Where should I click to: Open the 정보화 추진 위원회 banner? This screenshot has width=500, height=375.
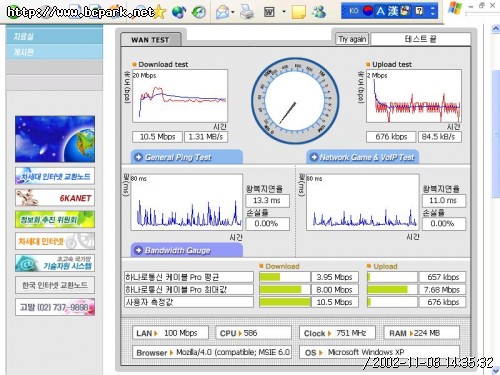(x=55, y=219)
